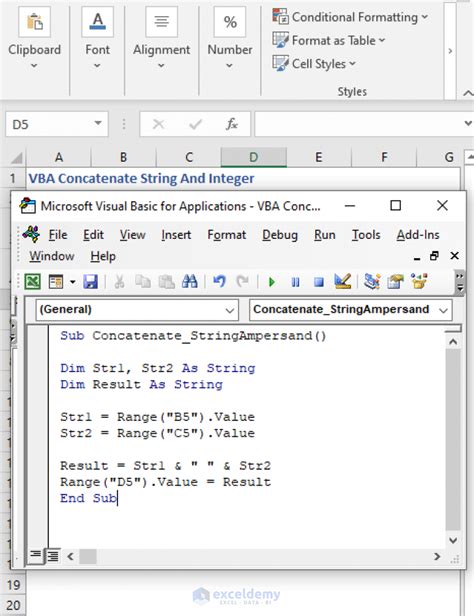Open the Help menu
The image size is (474, 616).
tap(103, 256)
